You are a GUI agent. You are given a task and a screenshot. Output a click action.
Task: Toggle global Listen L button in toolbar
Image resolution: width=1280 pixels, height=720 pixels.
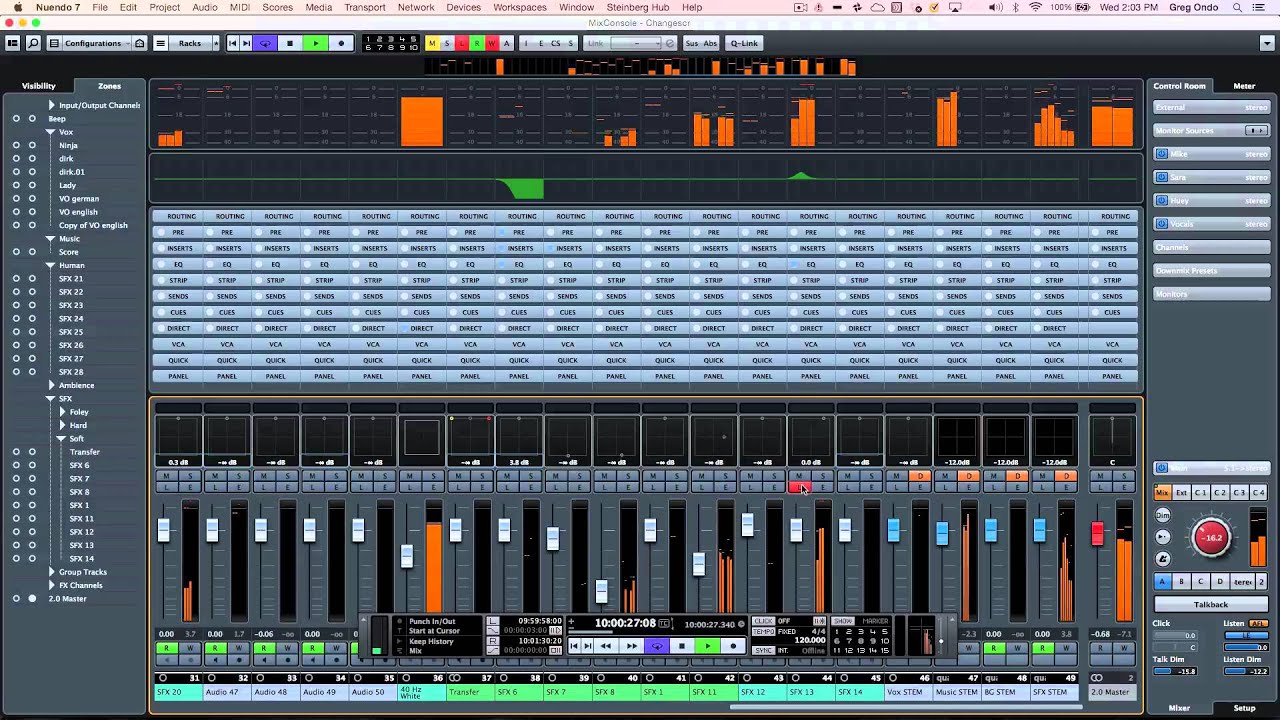[462, 43]
